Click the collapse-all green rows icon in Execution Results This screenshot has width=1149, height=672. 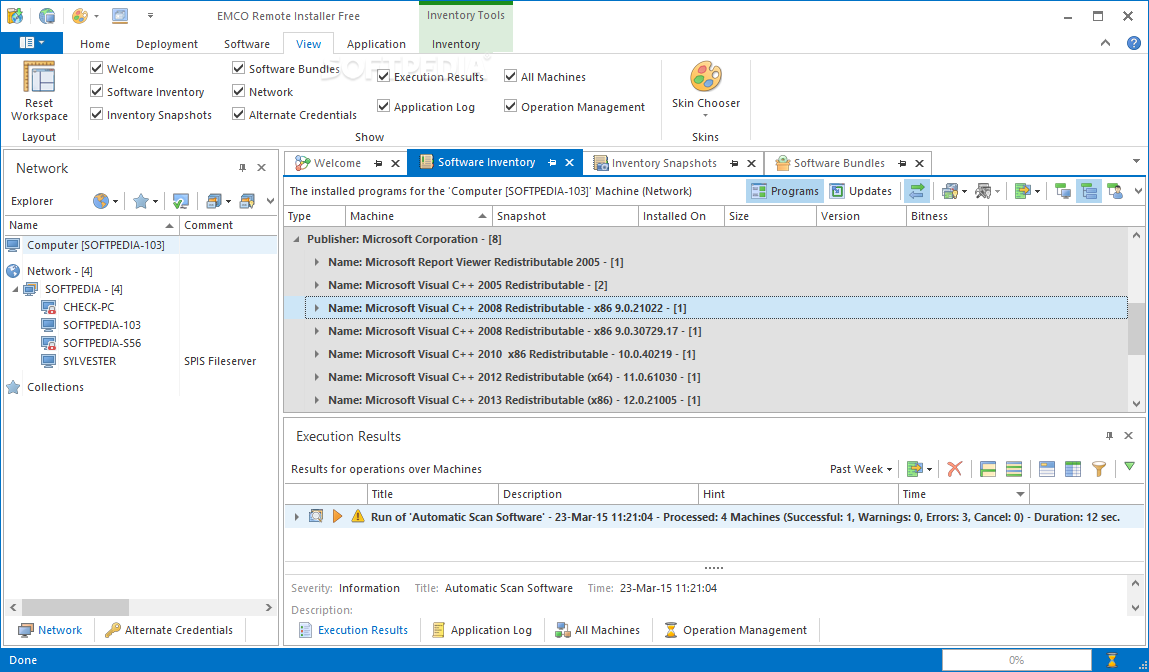(1013, 469)
